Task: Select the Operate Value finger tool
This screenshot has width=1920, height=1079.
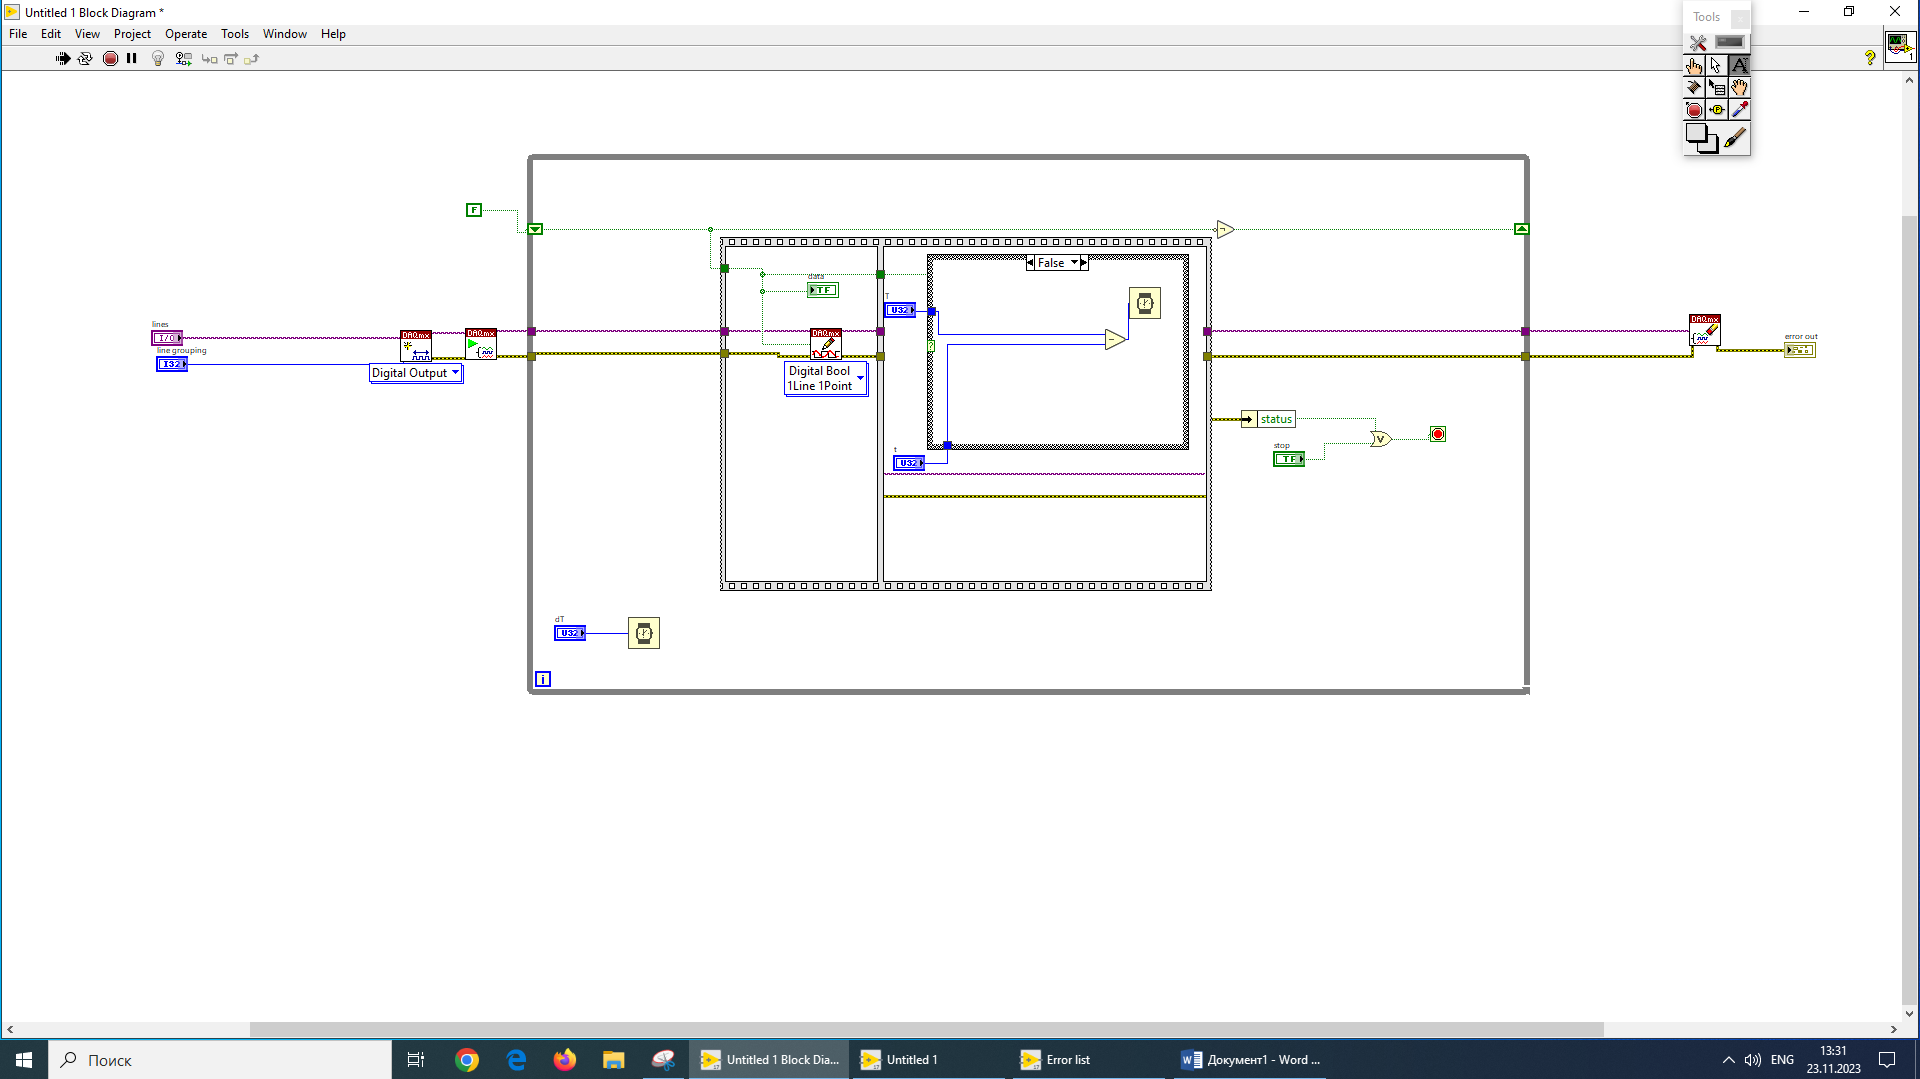Action: click(1694, 65)
